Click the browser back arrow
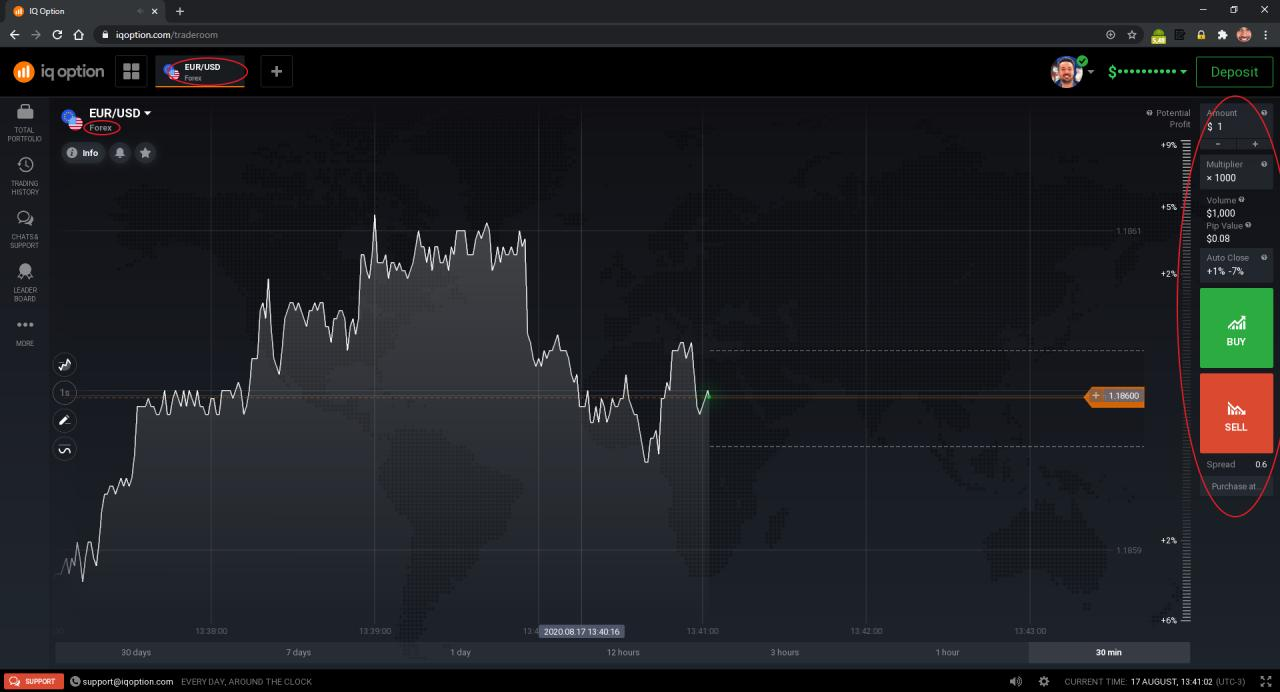Image resolution: width=1280 pixels, height=692 pixels. [14, 34]
